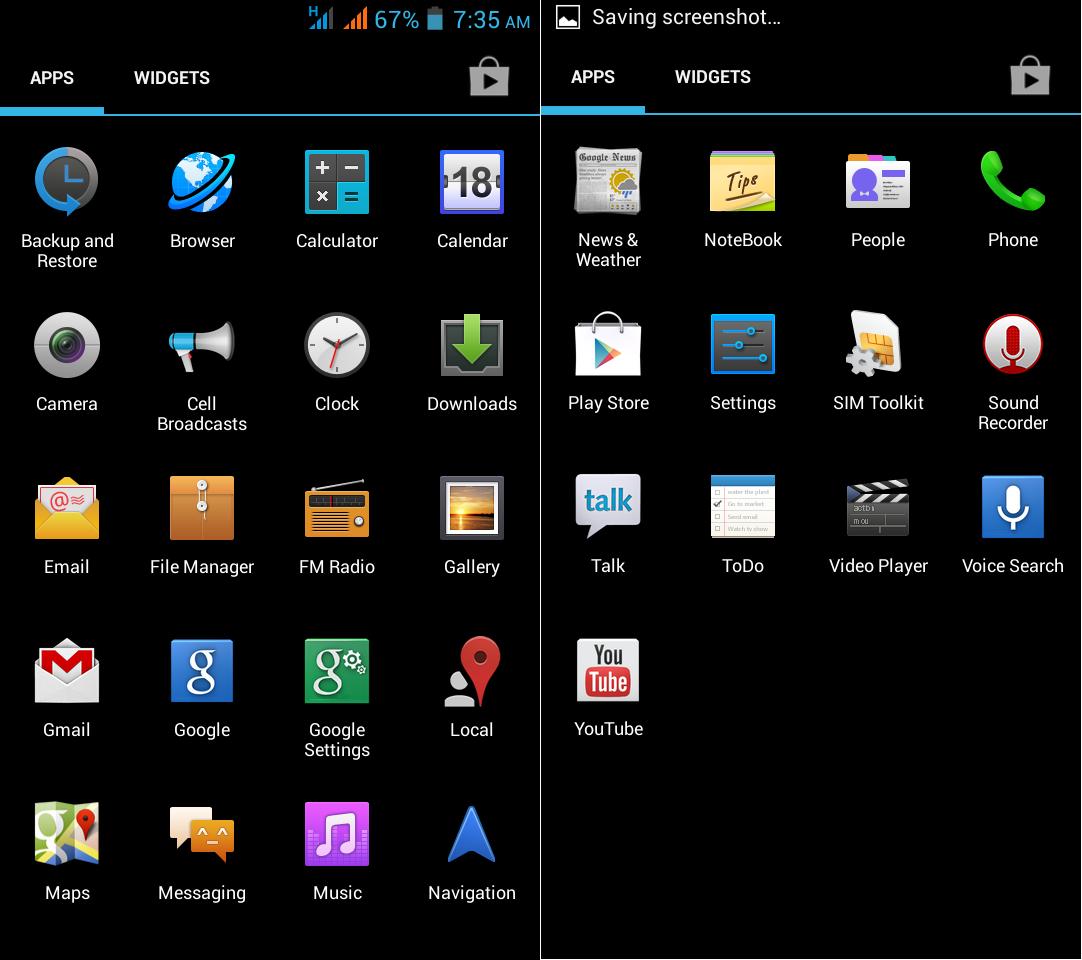The image size is (1082, 960).
Task: Tap the 7:35 AM clock in status bar
Action: (x=491, y=20)
